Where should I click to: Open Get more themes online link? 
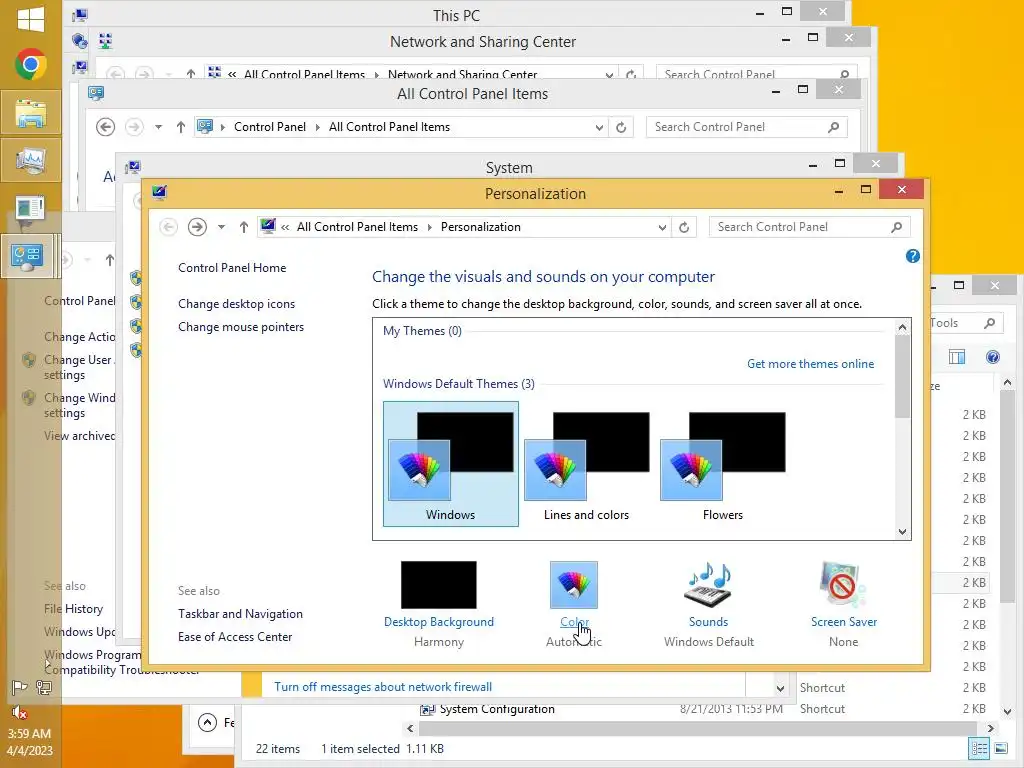coord(810,364)
